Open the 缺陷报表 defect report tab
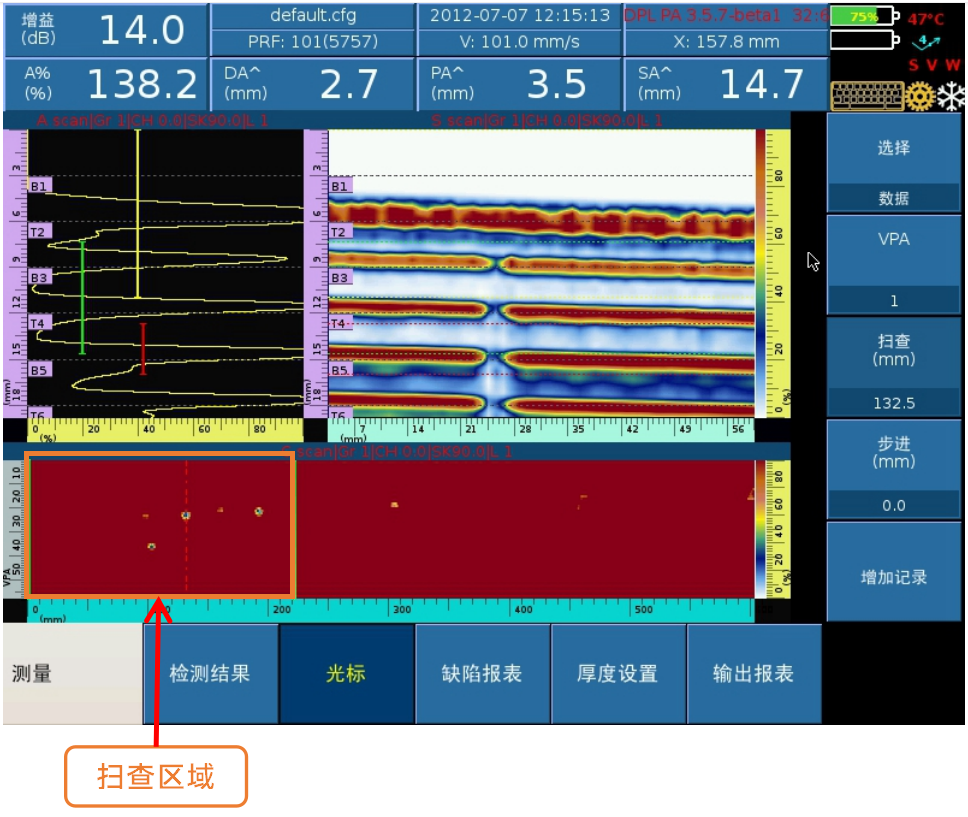 click(482, 674)
